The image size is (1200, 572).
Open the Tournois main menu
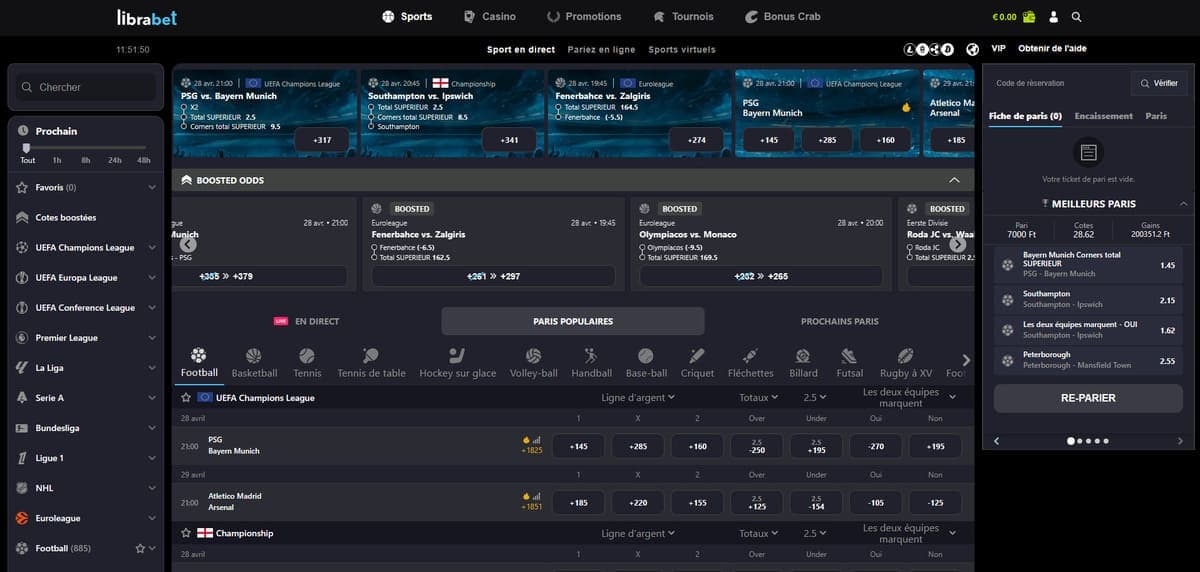tap(684, 17)
